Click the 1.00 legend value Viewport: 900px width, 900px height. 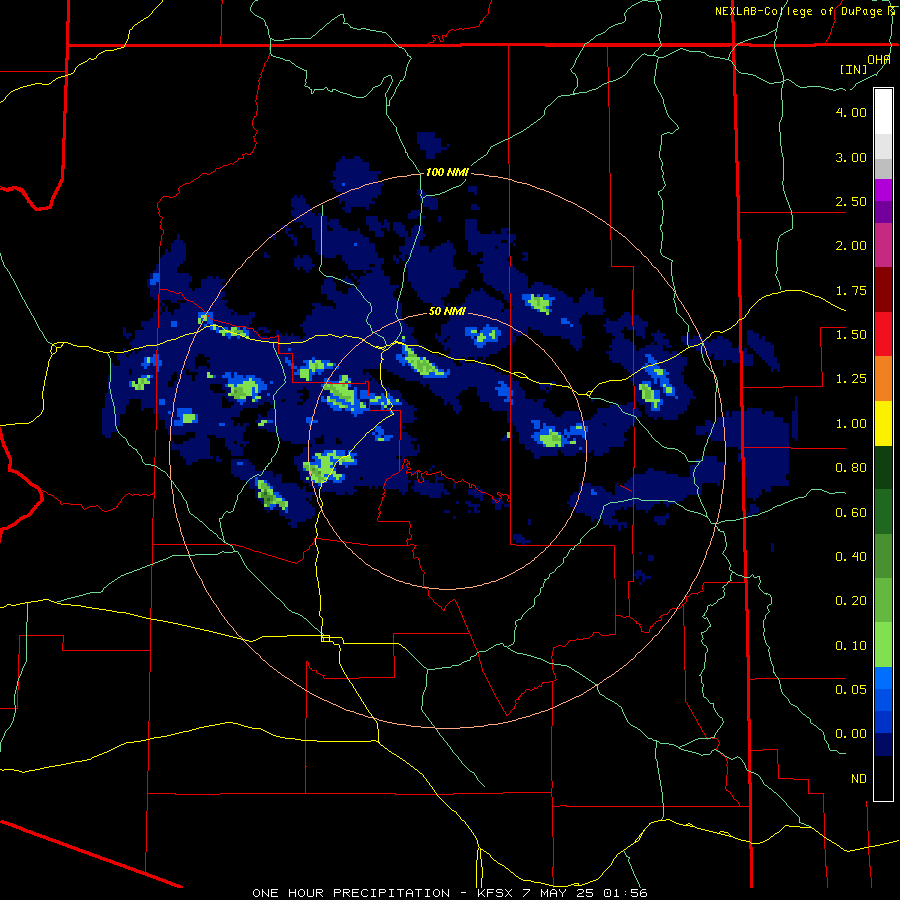pos(851,424)
